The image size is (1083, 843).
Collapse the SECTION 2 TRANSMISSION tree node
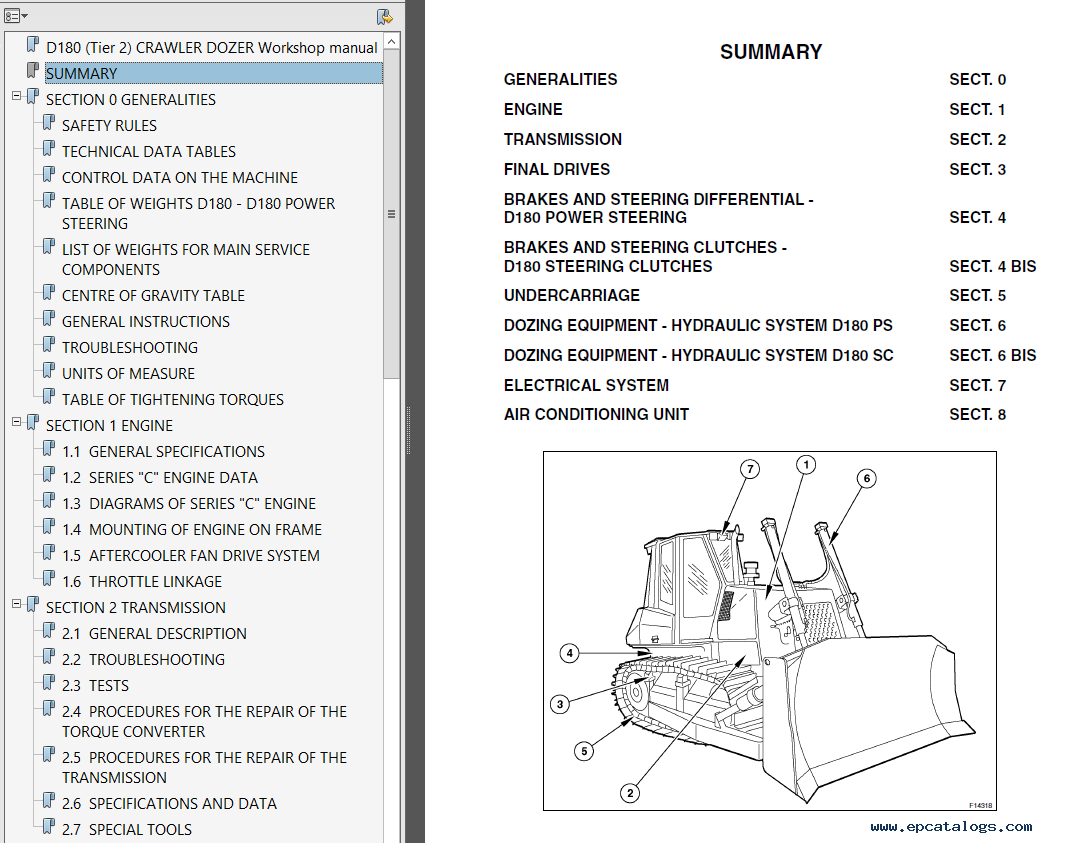[x=17, y=604]
